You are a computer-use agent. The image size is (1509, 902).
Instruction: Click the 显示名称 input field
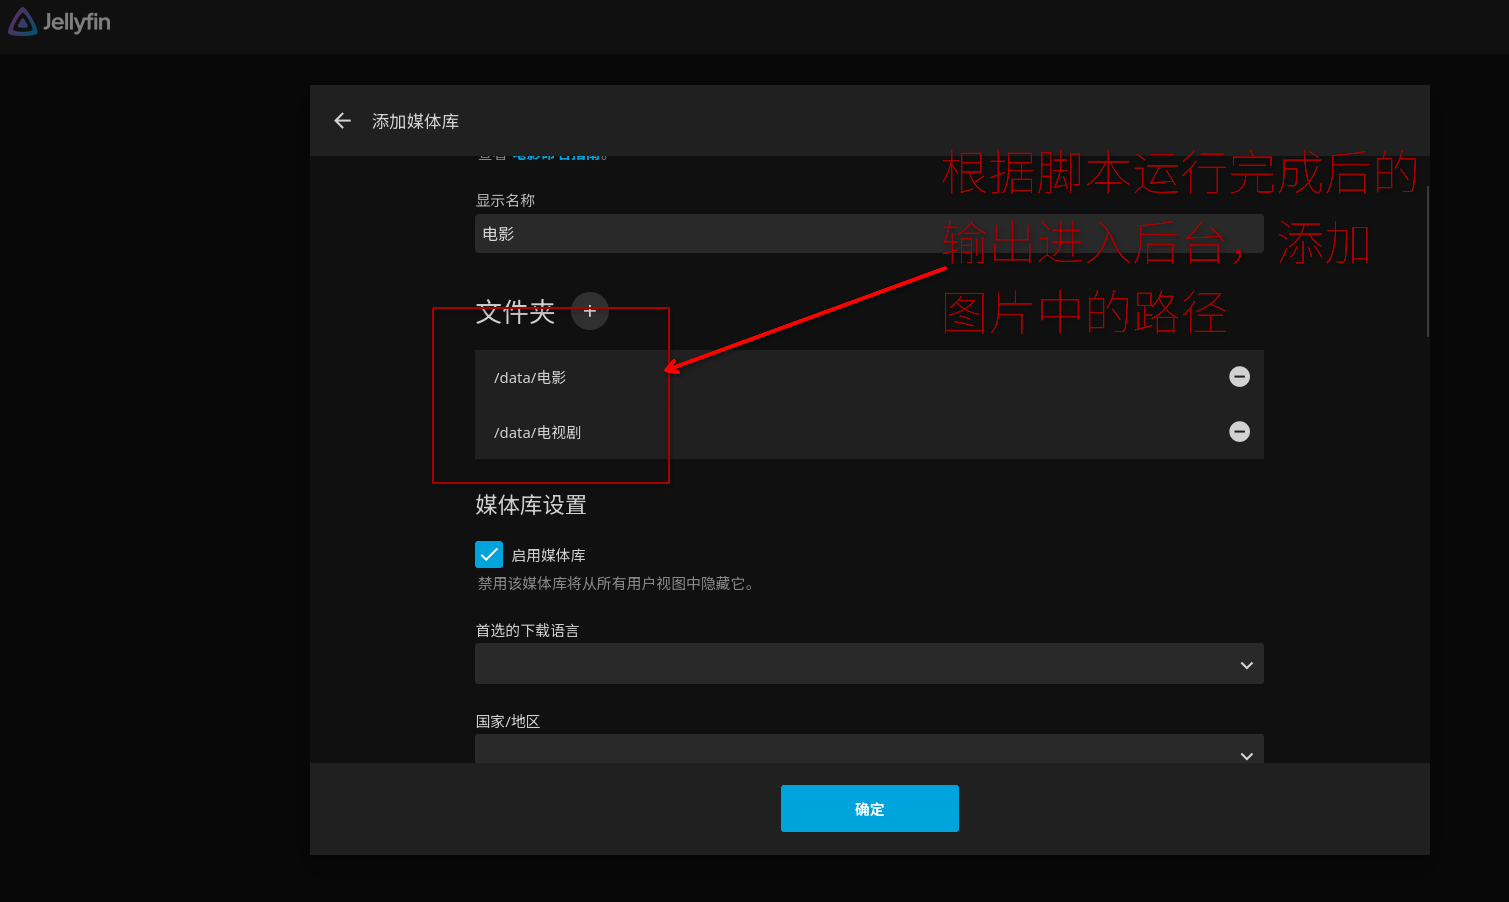869,234
